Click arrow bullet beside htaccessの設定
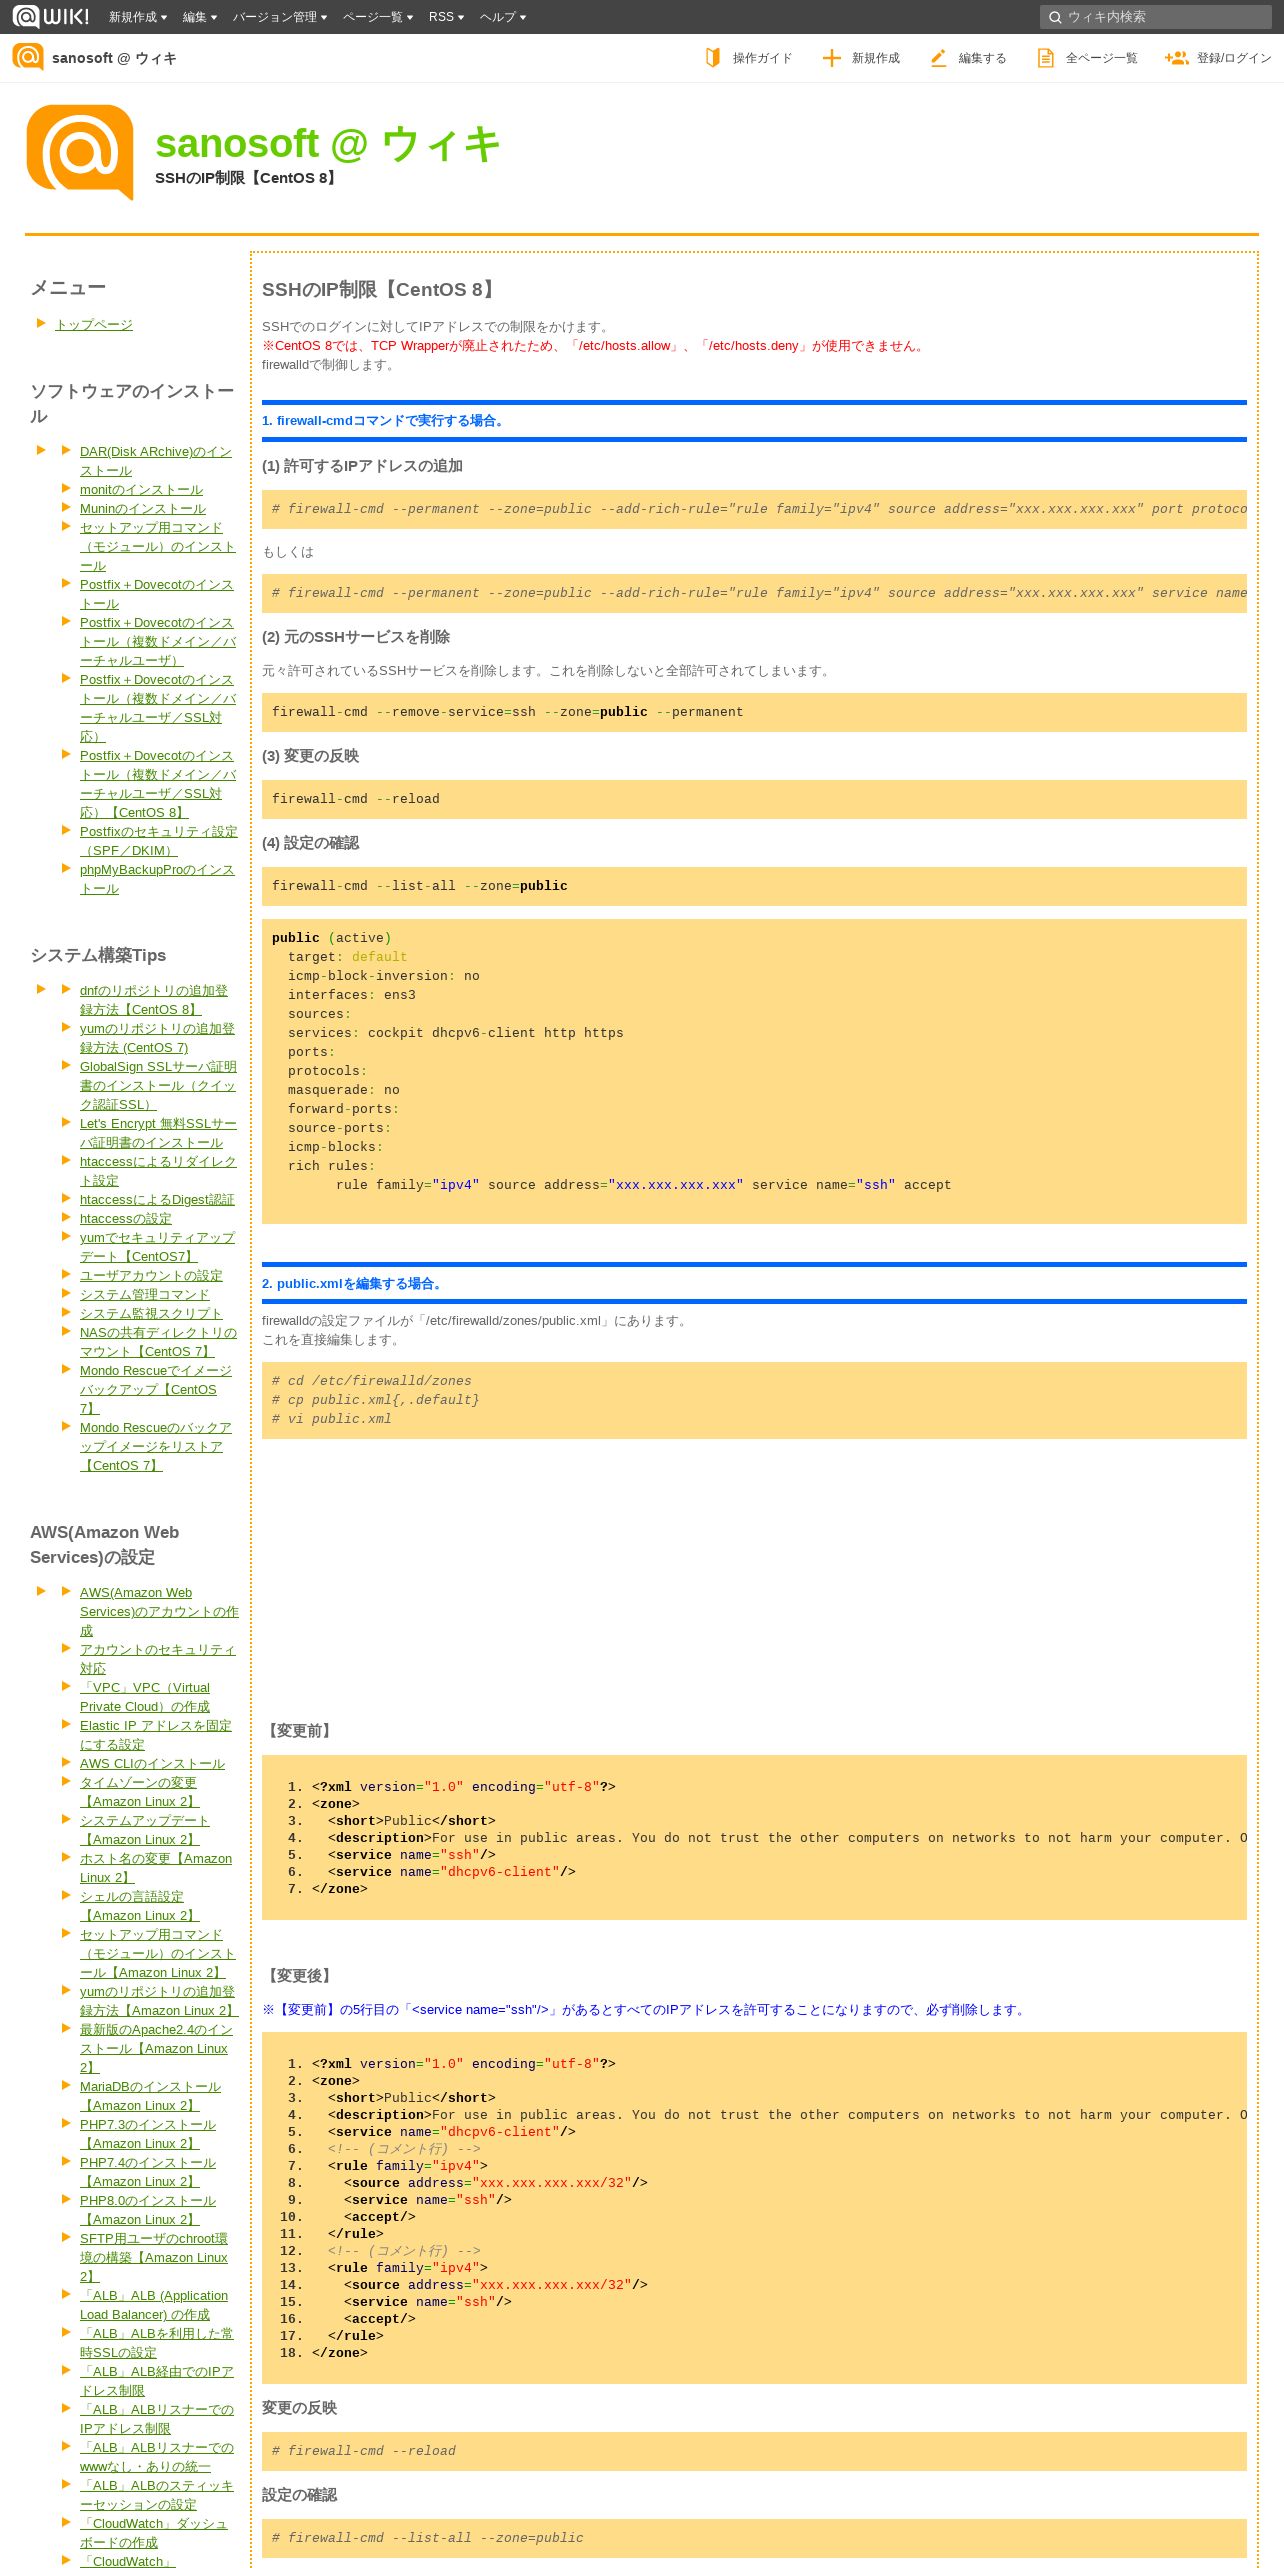The image size is (1284, 2568). pos(66,1217)
